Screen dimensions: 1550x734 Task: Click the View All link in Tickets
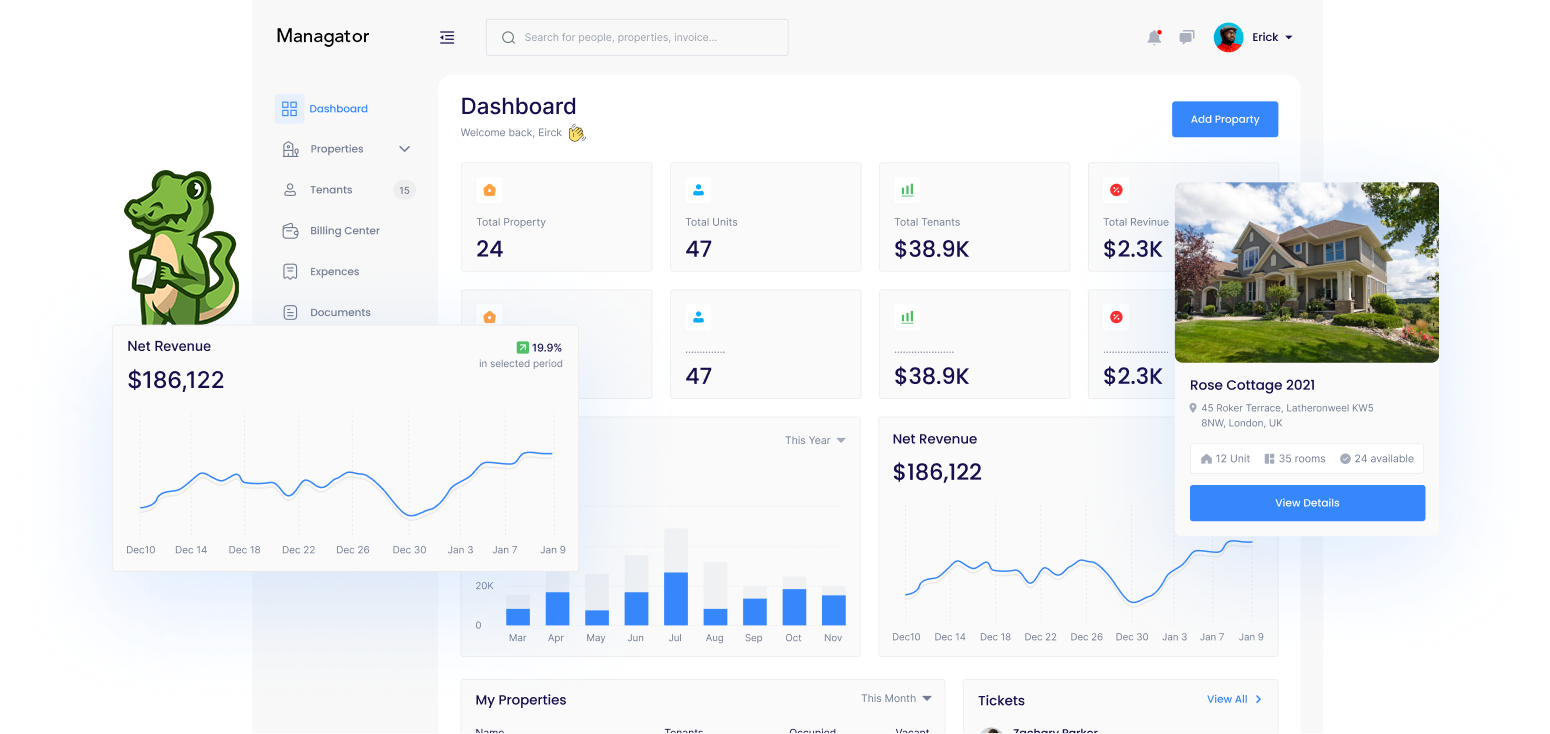(x=1234, y=700)
